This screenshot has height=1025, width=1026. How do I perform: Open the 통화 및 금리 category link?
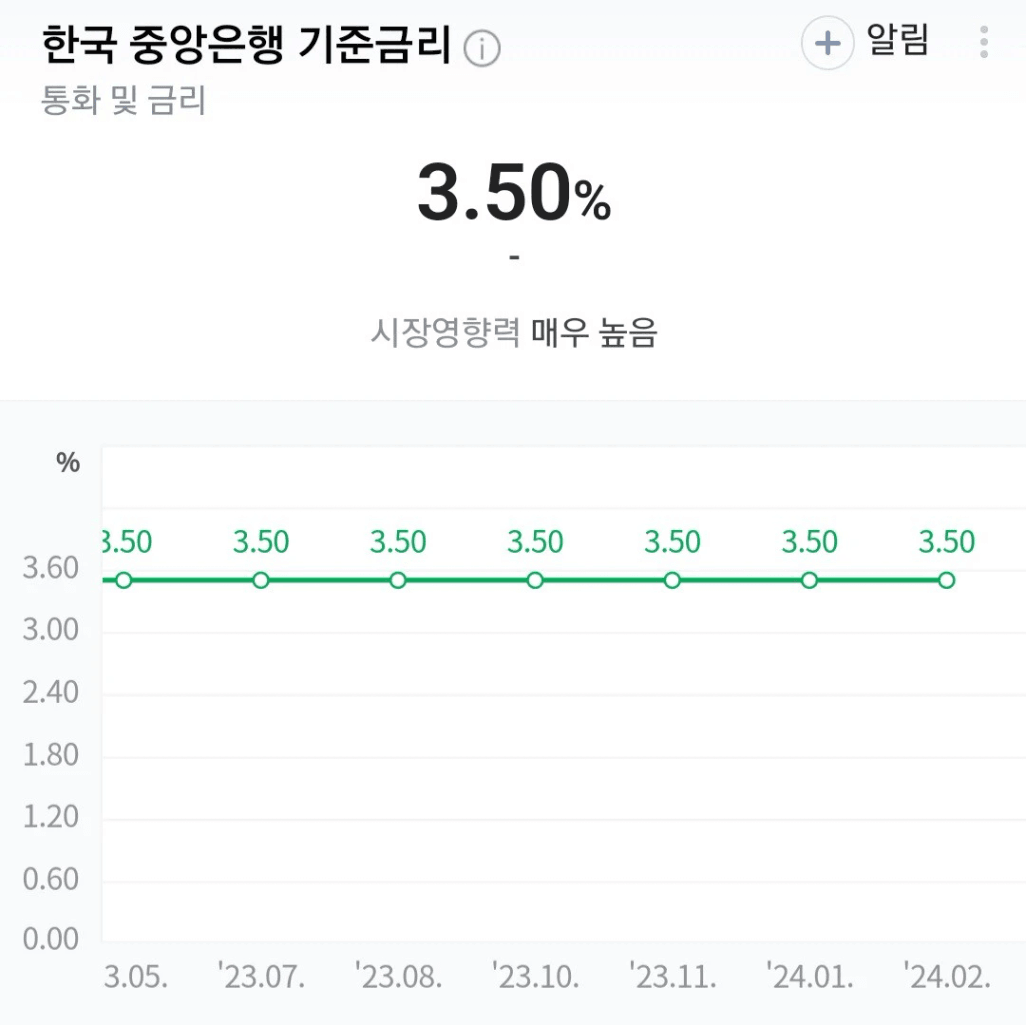[124, 101]
